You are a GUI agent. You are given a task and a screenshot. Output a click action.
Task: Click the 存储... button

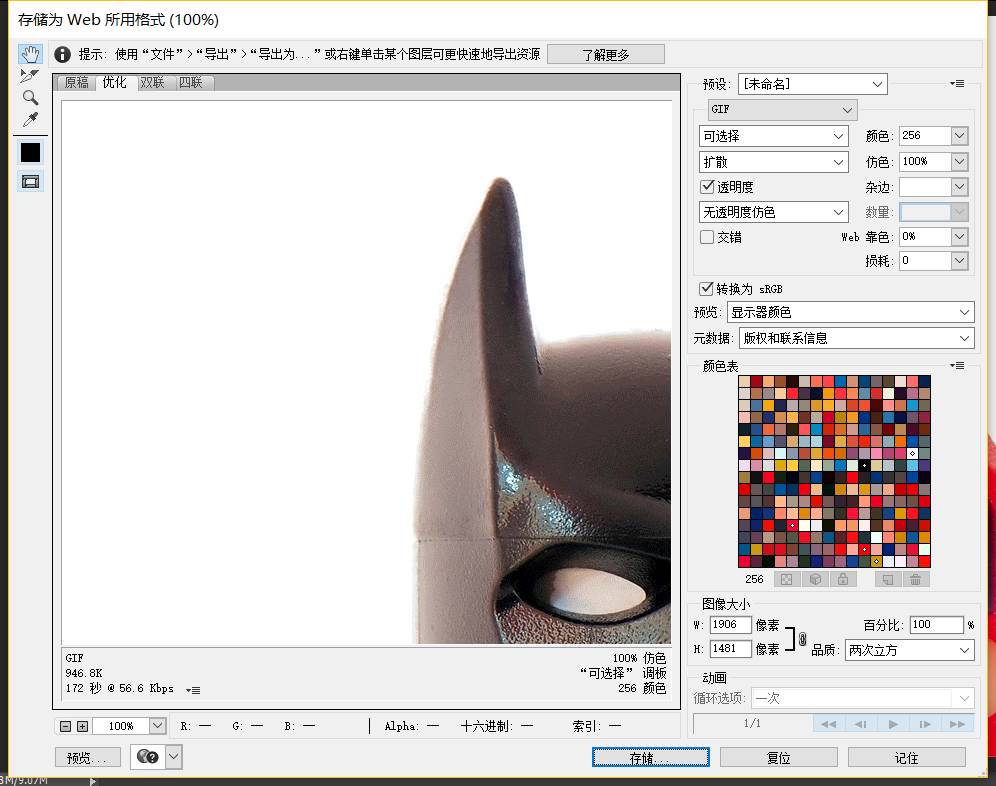coord(650,757)
